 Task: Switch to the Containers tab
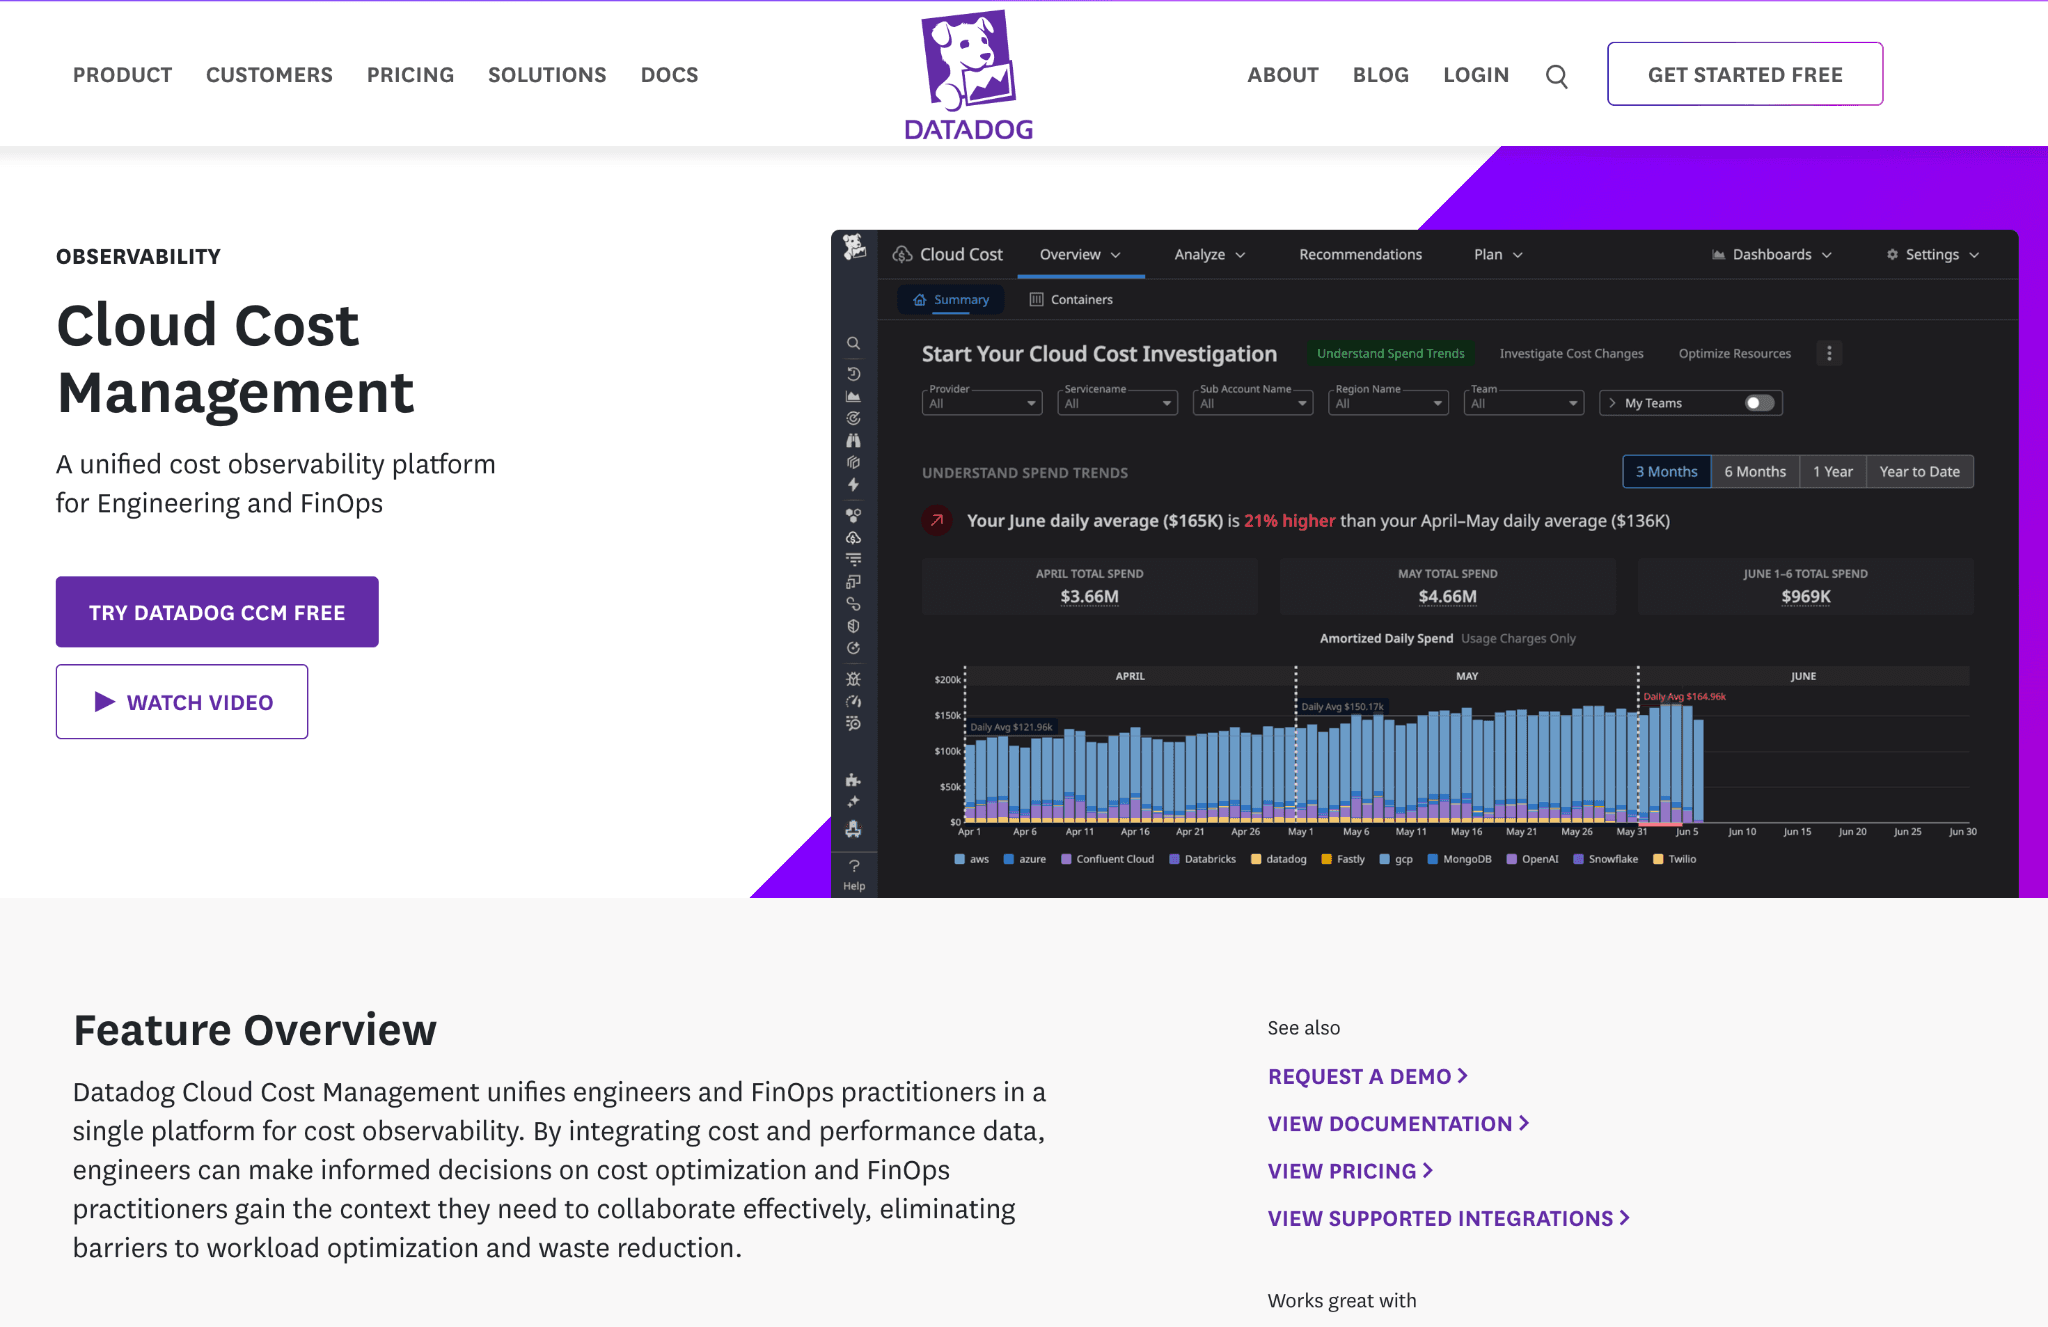[x=1071, y=299]
